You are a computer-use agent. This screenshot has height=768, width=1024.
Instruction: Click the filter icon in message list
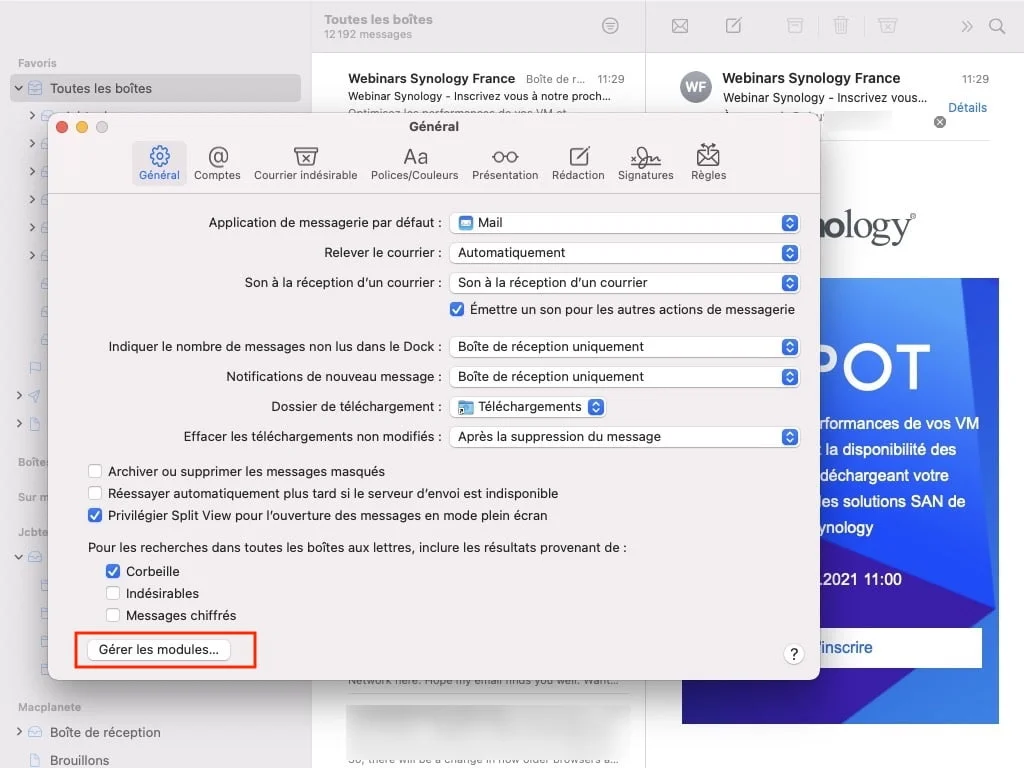tap(610, 26)
